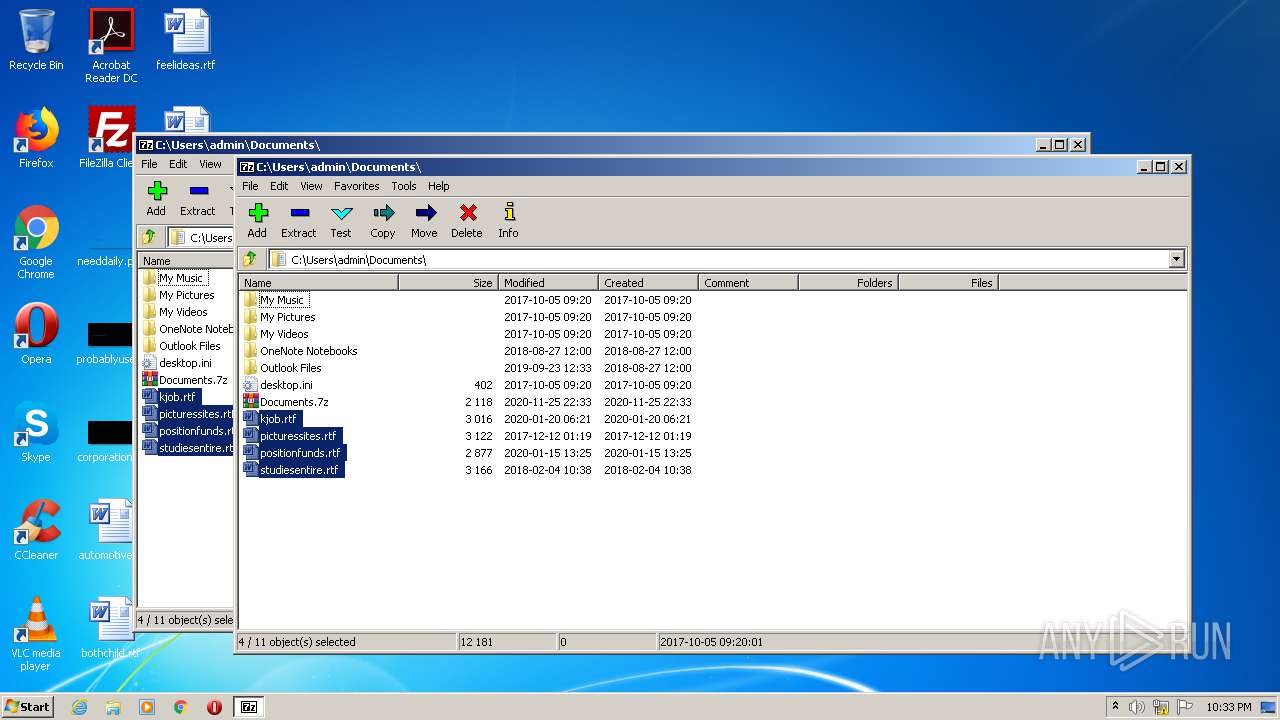The image size is (1280, 720).
Task: Open Acrobat Reader DC desktop shortcut
Action: [111, 46]
